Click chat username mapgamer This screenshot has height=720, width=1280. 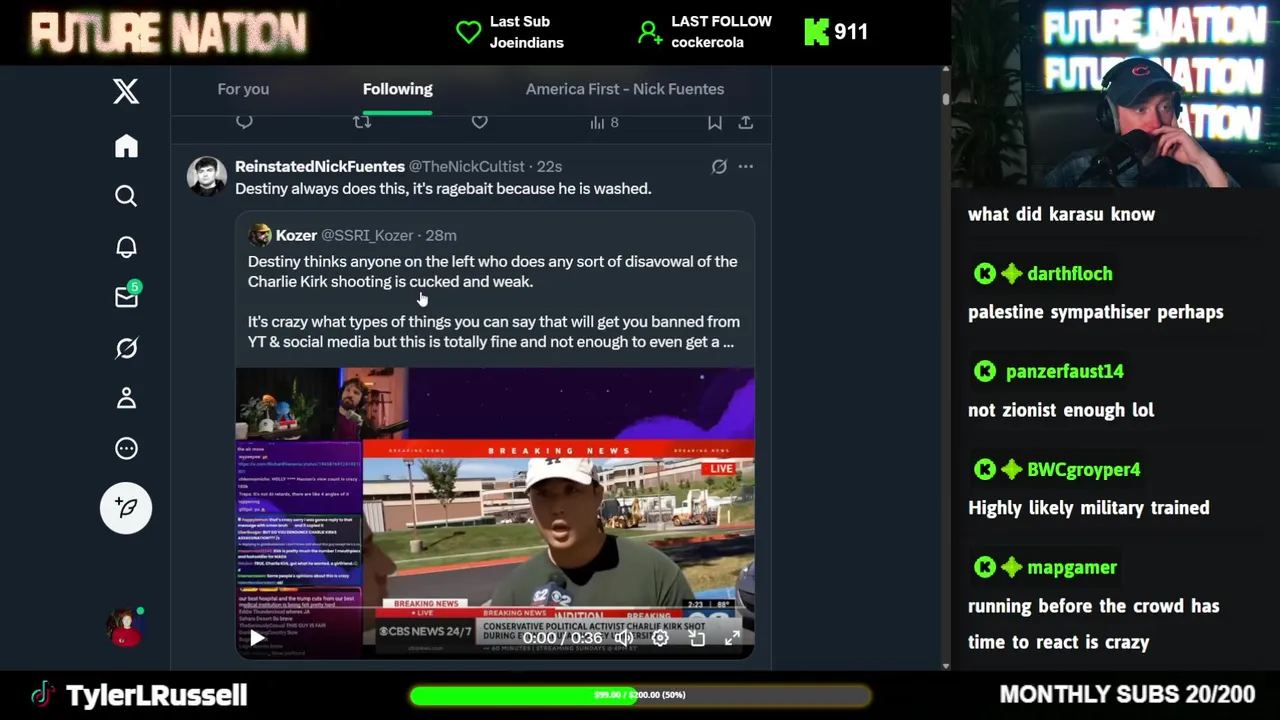click(1071, 568)
